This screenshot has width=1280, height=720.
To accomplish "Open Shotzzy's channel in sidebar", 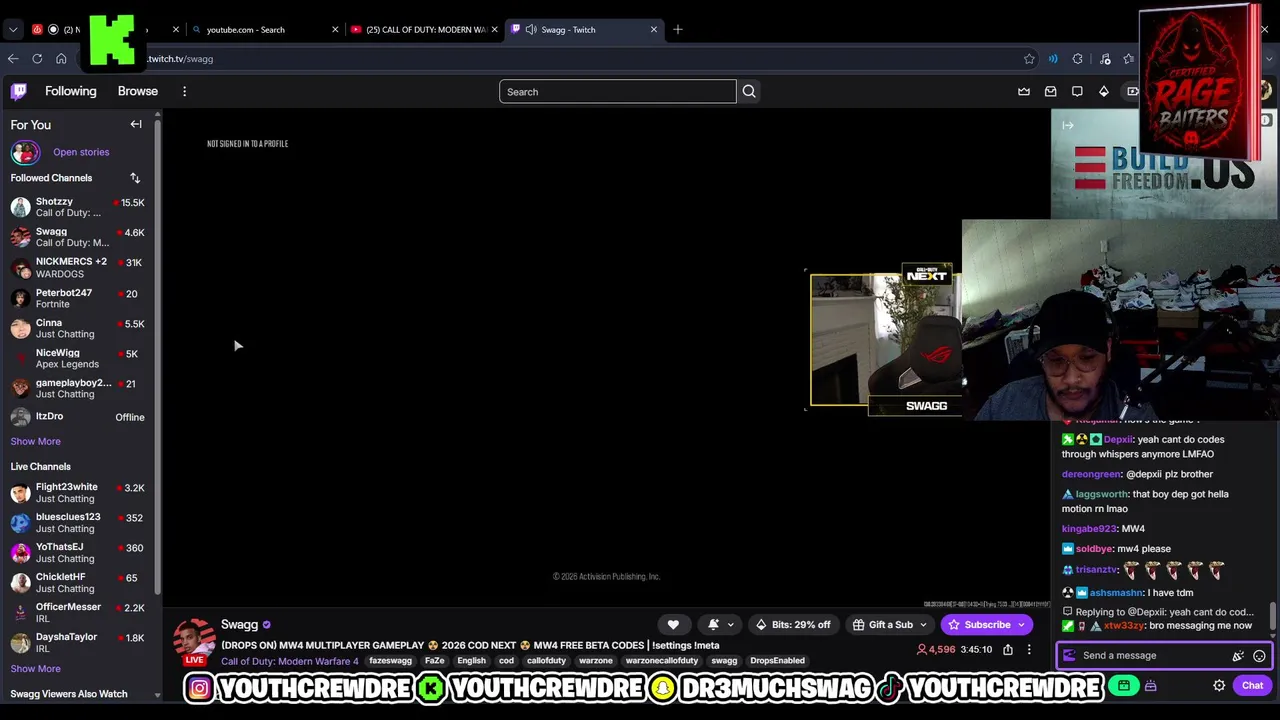I will point(78,207).
